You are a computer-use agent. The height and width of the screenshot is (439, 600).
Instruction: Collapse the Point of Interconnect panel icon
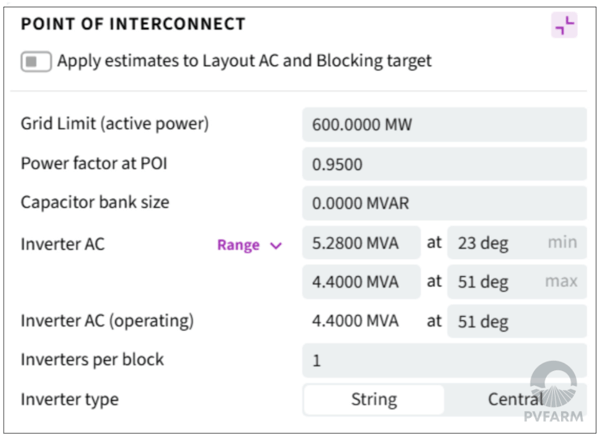(x=564, y=25)
